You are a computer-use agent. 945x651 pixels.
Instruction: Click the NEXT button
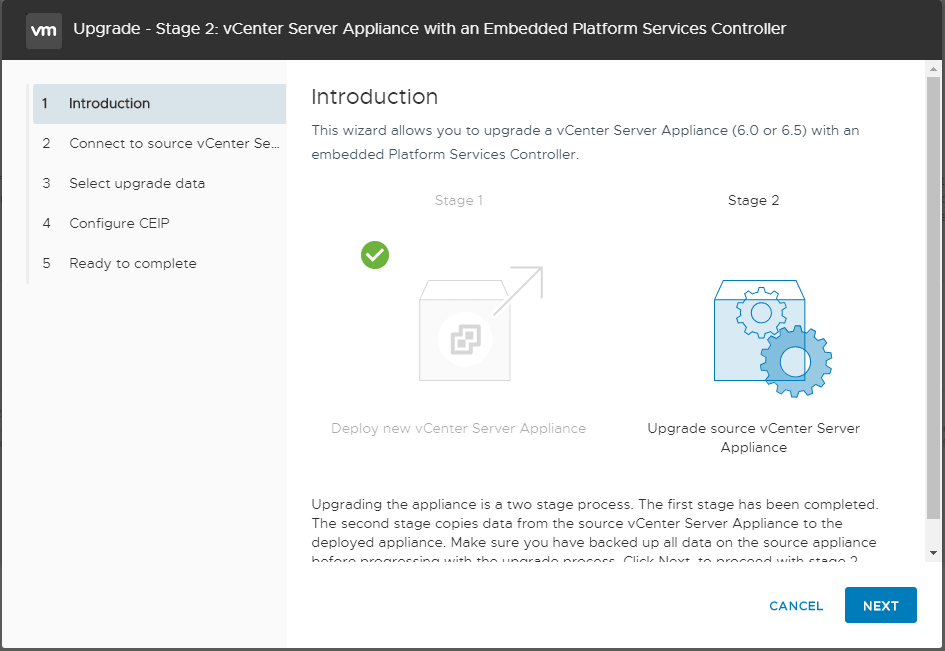(881, 605)
